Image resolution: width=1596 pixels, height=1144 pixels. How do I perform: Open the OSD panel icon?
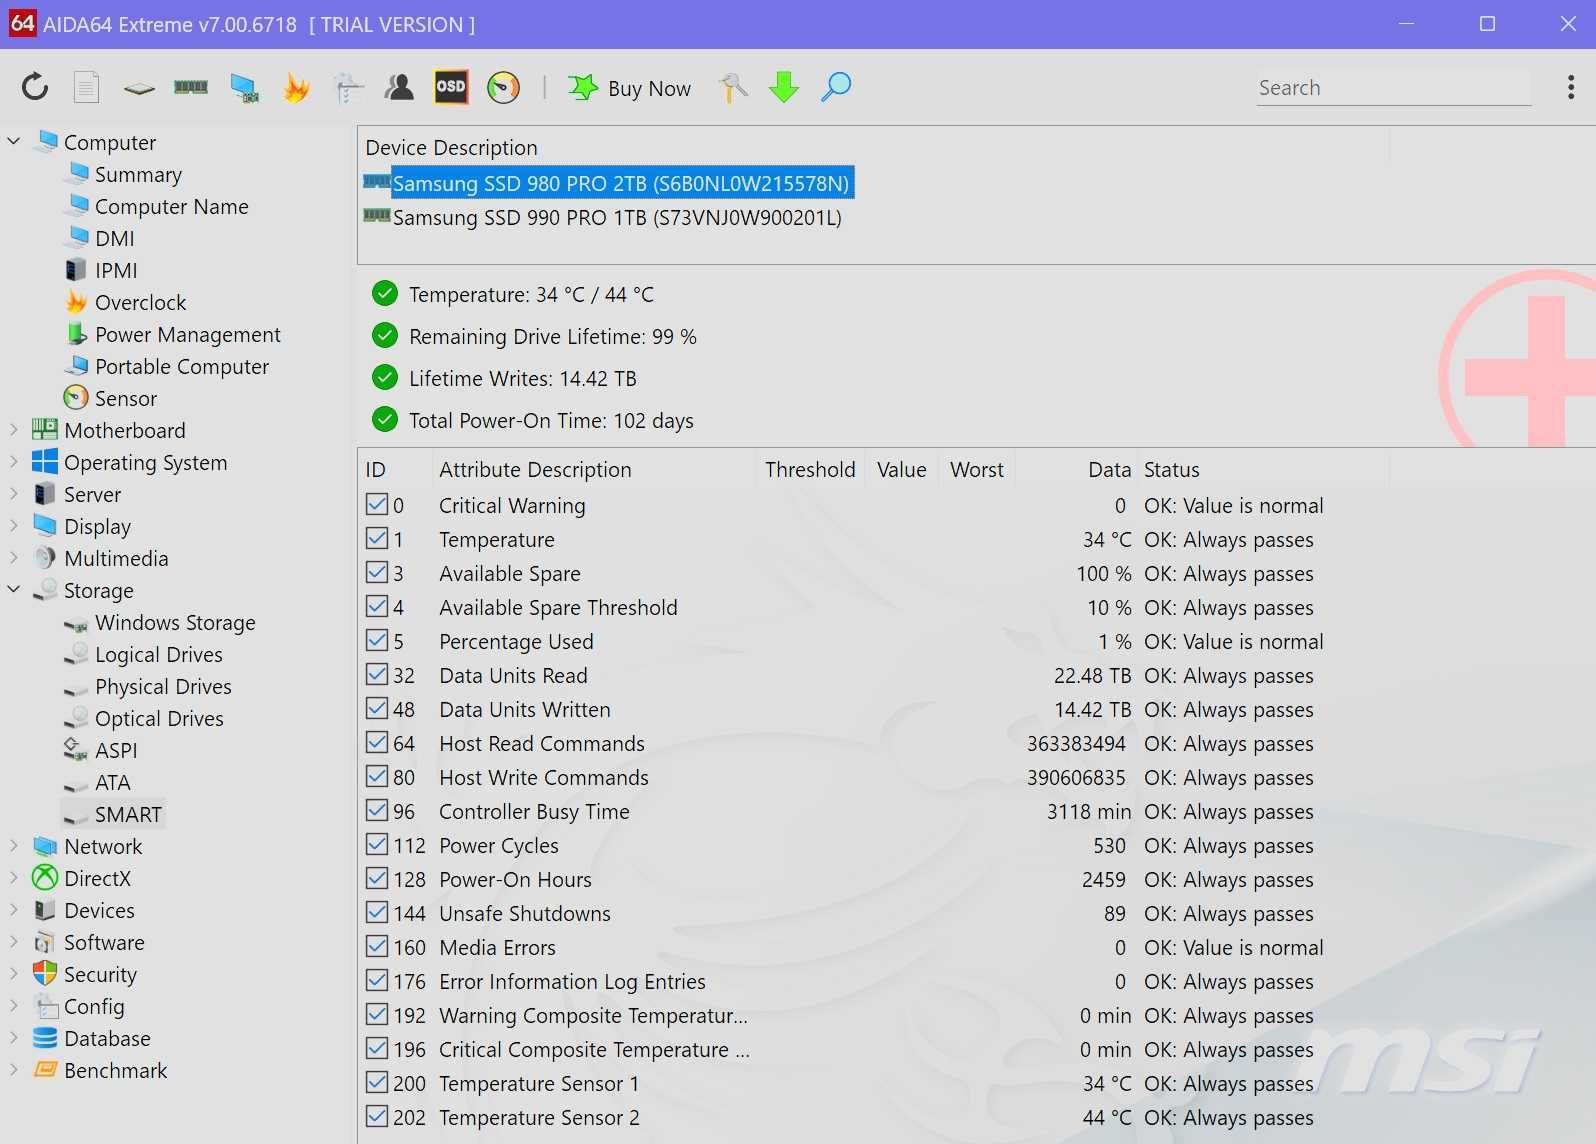click(451, 87)
